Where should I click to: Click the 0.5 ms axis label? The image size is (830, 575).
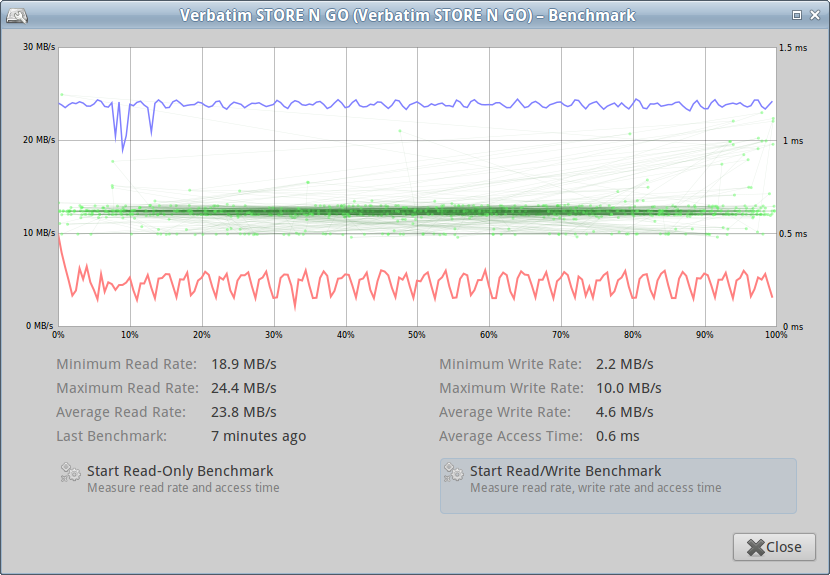click(x=793, y=234)
